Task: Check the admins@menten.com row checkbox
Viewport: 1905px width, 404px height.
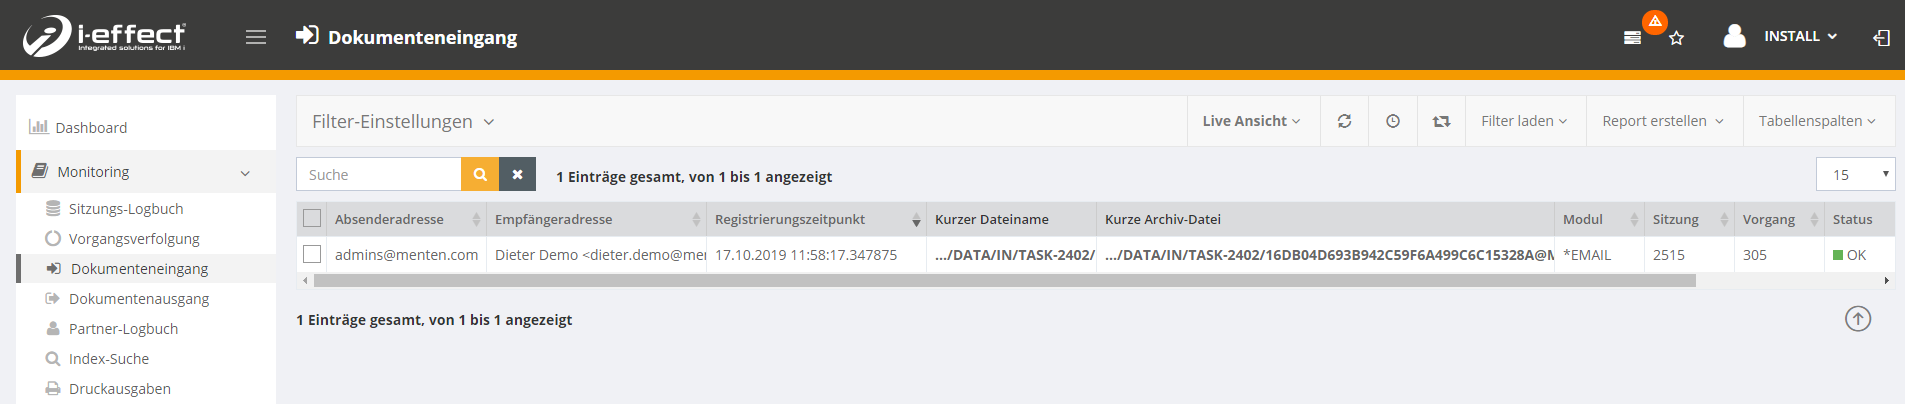Action: [312, 254]
